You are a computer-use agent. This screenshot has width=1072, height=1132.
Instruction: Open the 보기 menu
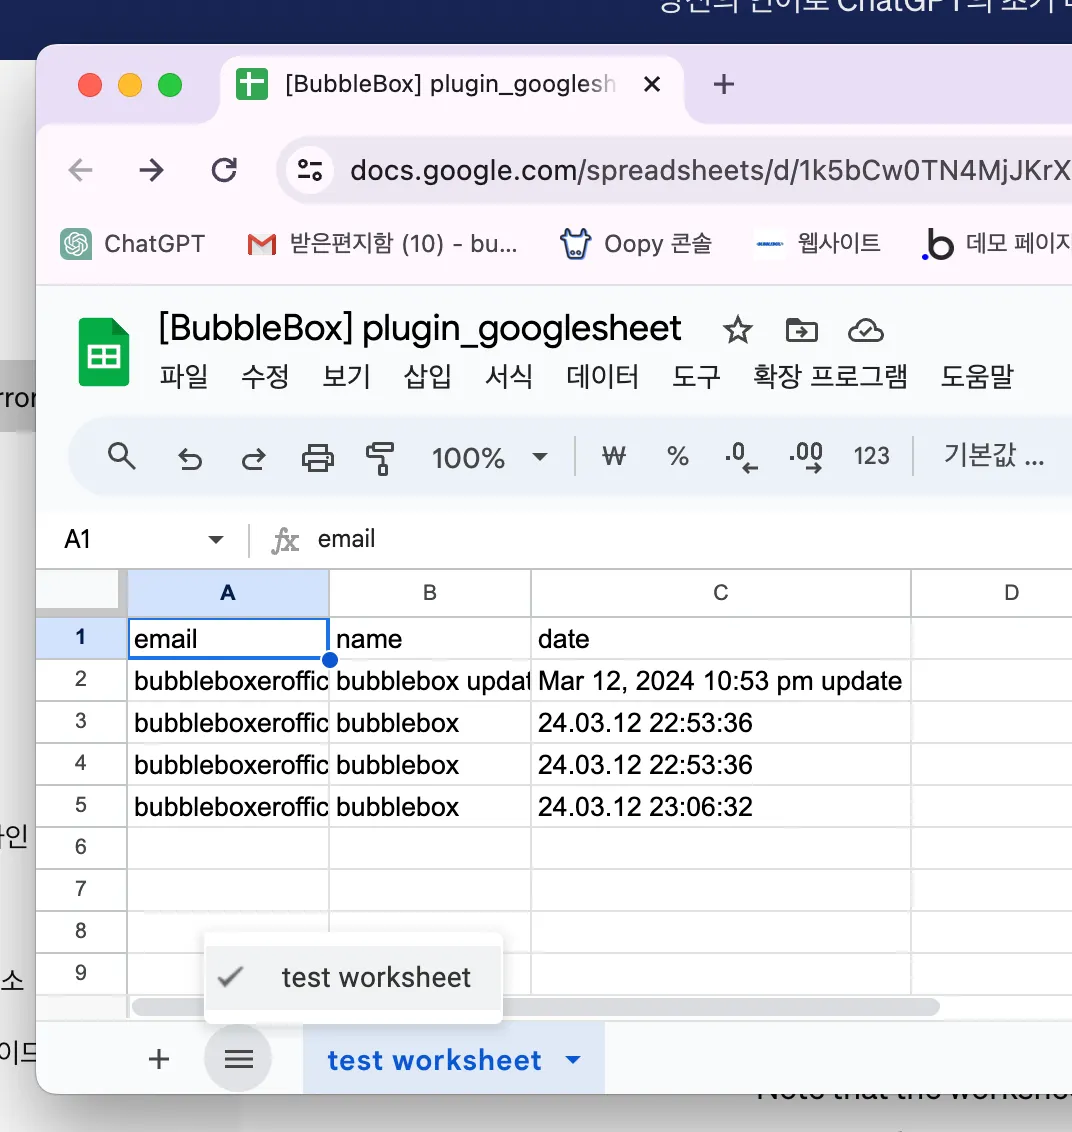tap(346, 376)
